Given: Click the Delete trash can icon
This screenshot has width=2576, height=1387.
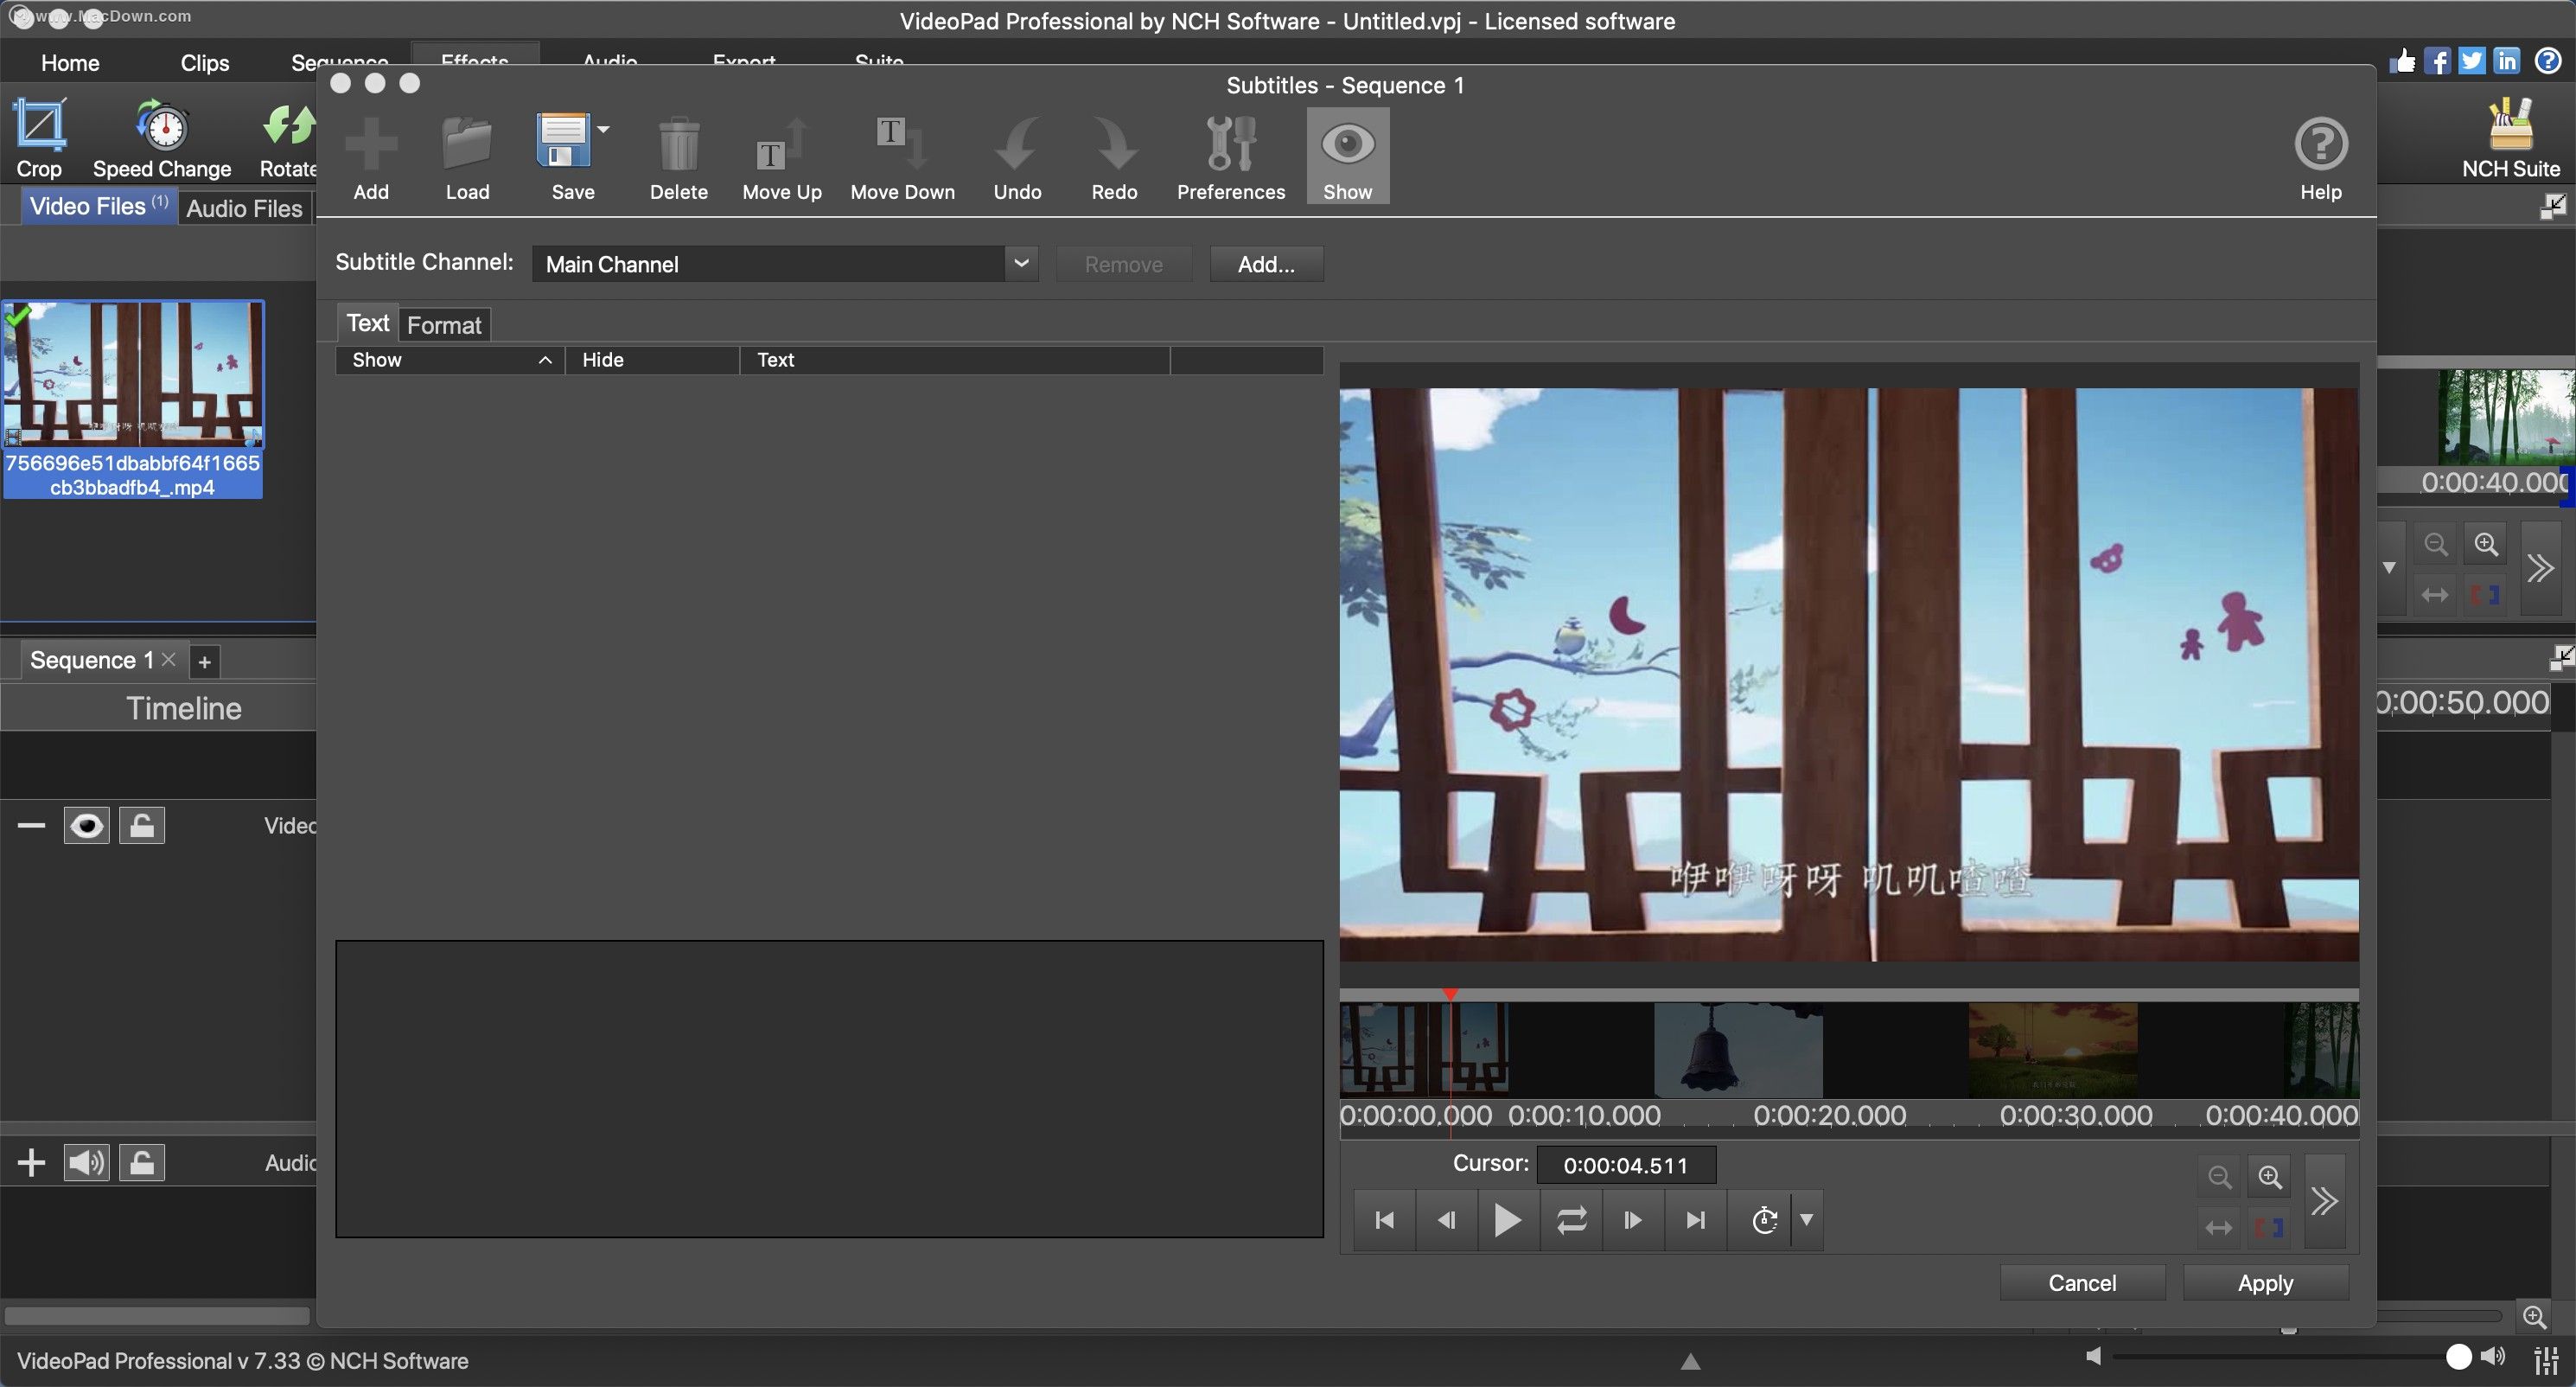Looking at the screenshot, I should point(679,145).
